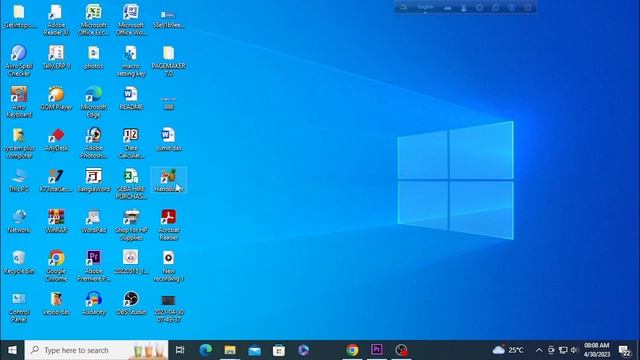Select the macro setting key file
Image resolution: width=640 pixels, height=360 pixels.
pyautogui.click(x=131, y=61)
